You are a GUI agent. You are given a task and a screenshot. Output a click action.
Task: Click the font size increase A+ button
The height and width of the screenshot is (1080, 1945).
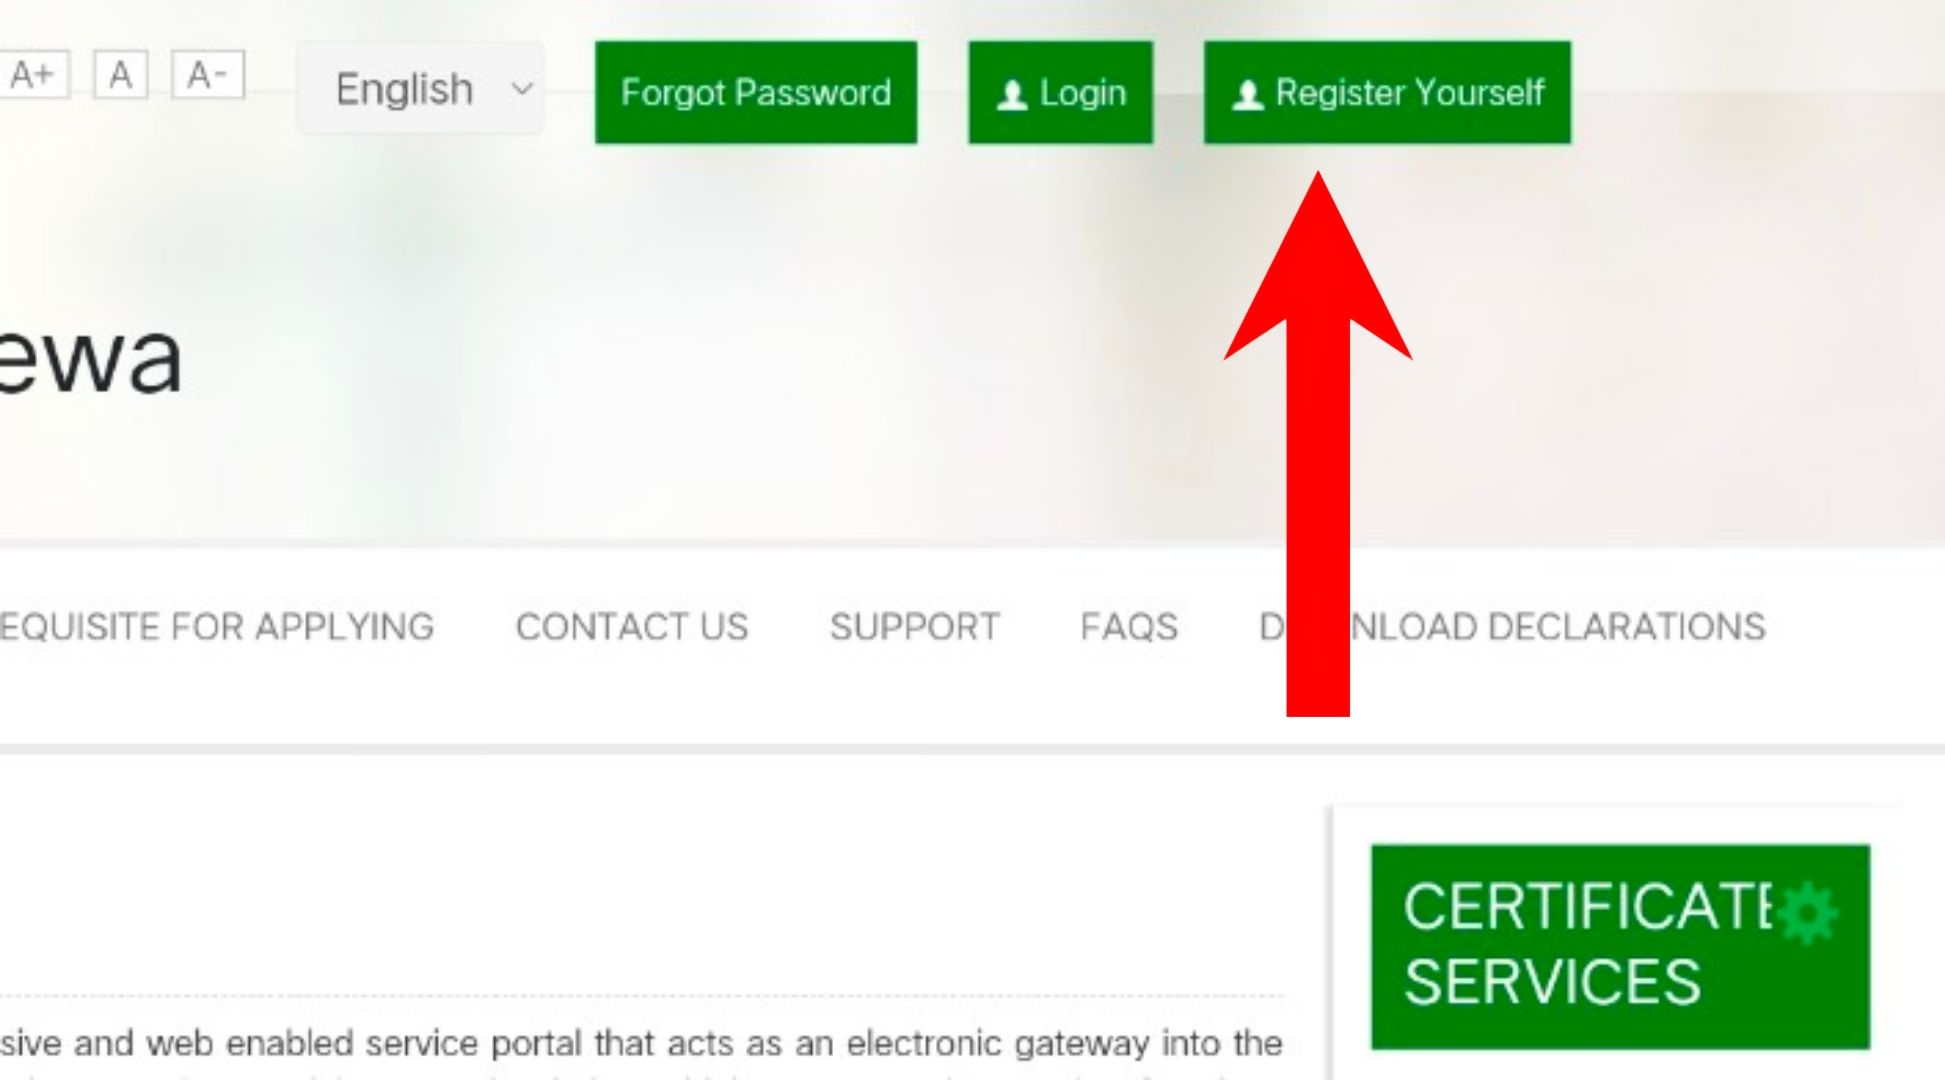point(35,72)
